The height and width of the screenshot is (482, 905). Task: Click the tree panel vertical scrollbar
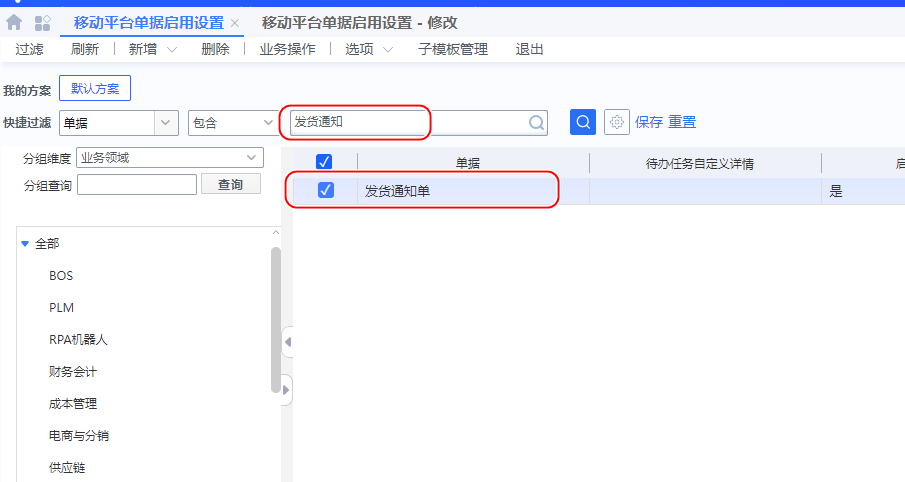(276, 320)
